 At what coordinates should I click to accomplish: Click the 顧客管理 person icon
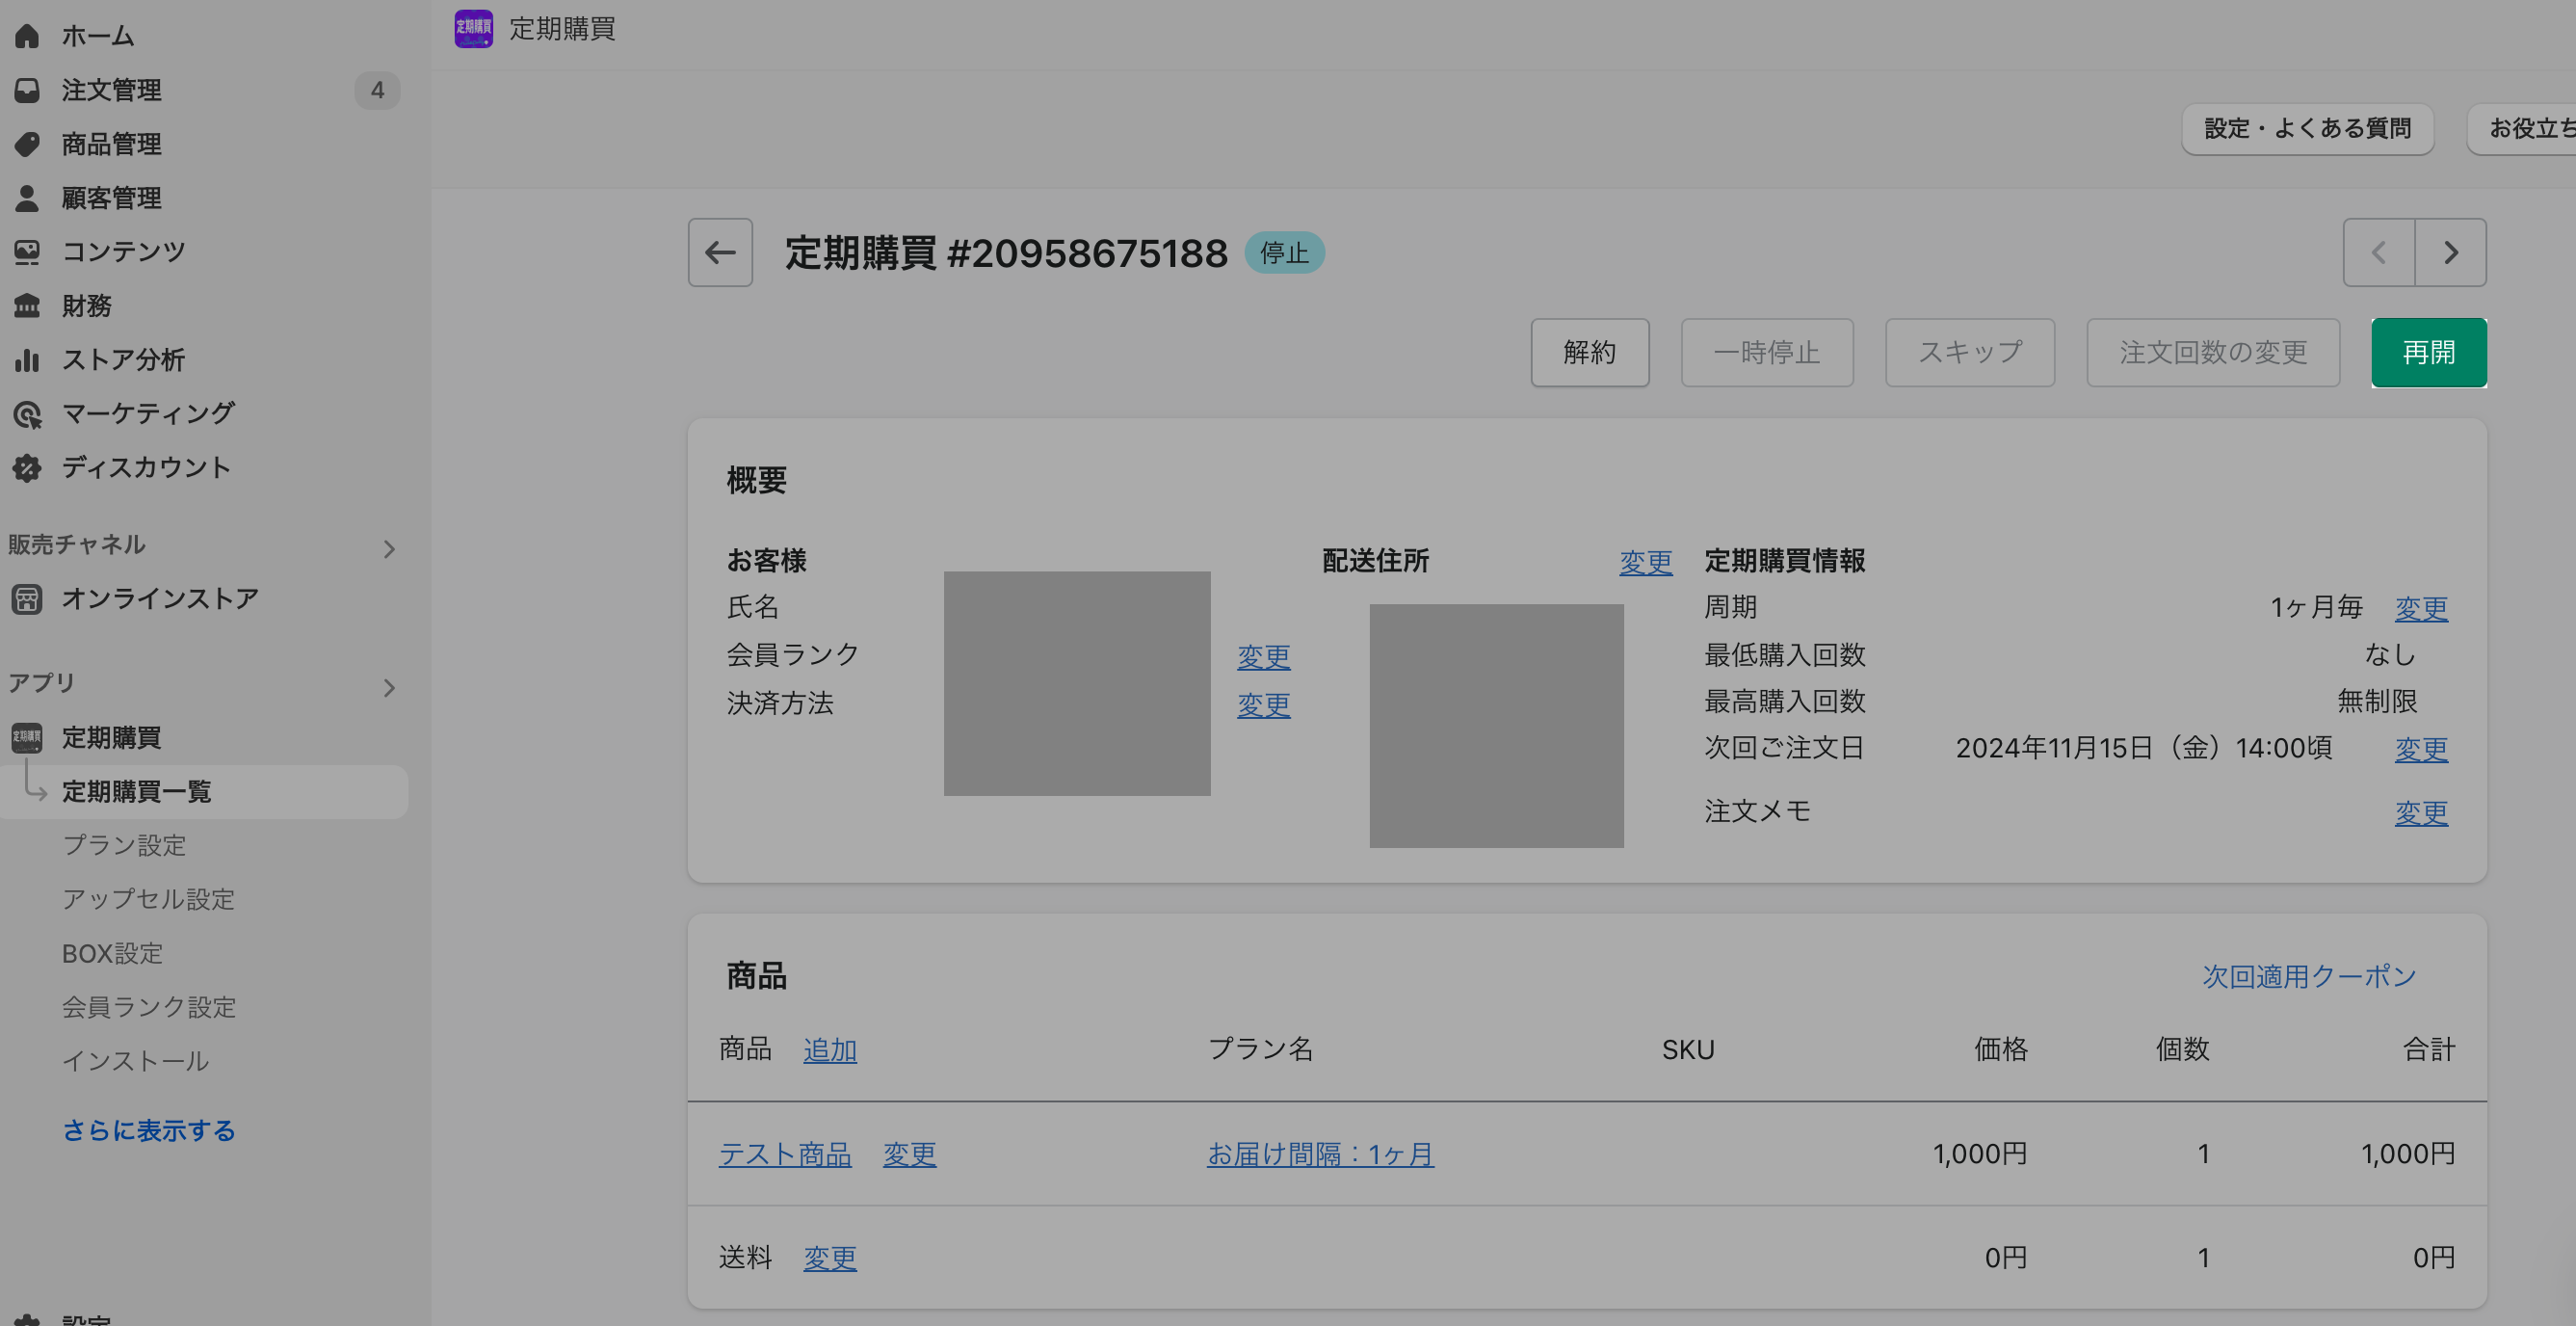[x=27, y=198]
